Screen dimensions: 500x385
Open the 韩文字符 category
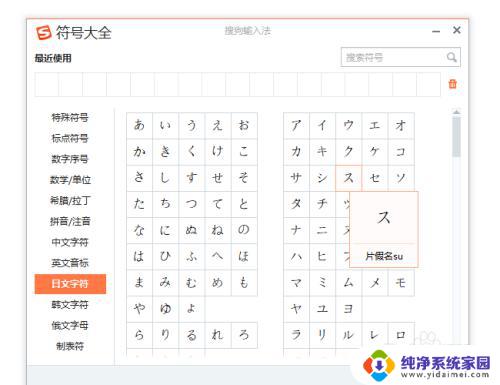70,304
